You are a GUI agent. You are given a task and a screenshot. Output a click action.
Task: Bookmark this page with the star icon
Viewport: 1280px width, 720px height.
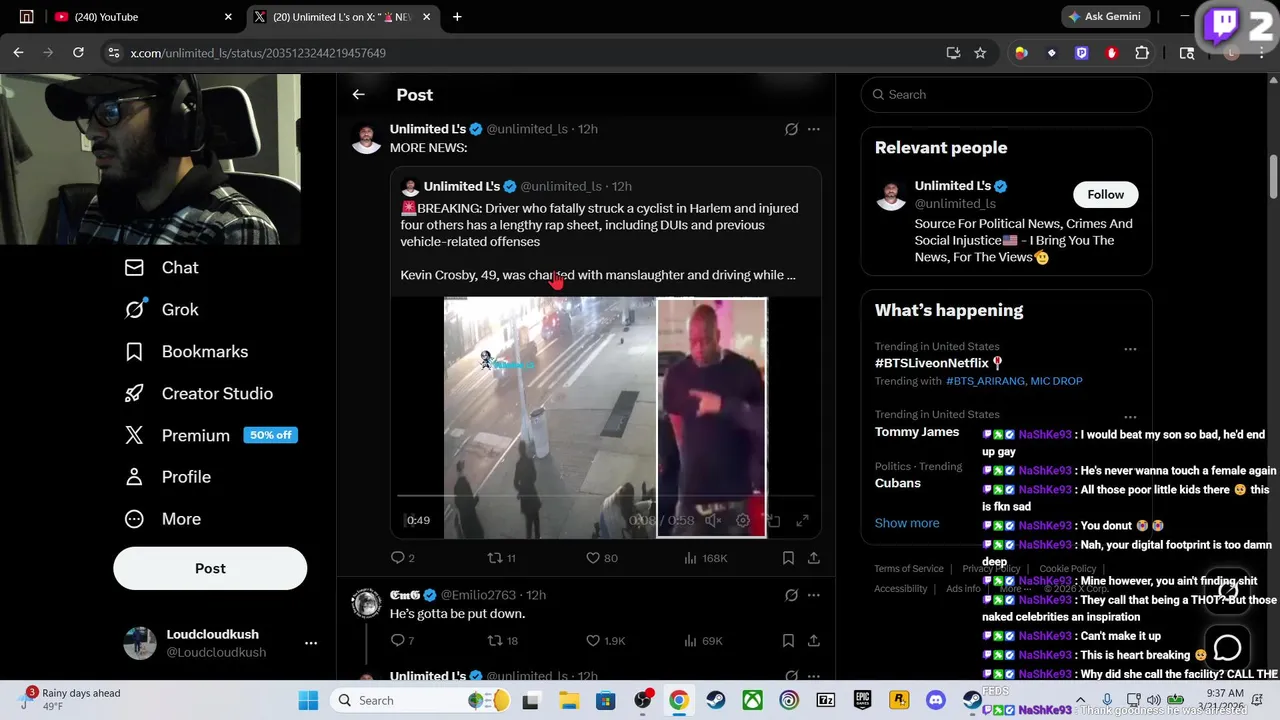980,53
